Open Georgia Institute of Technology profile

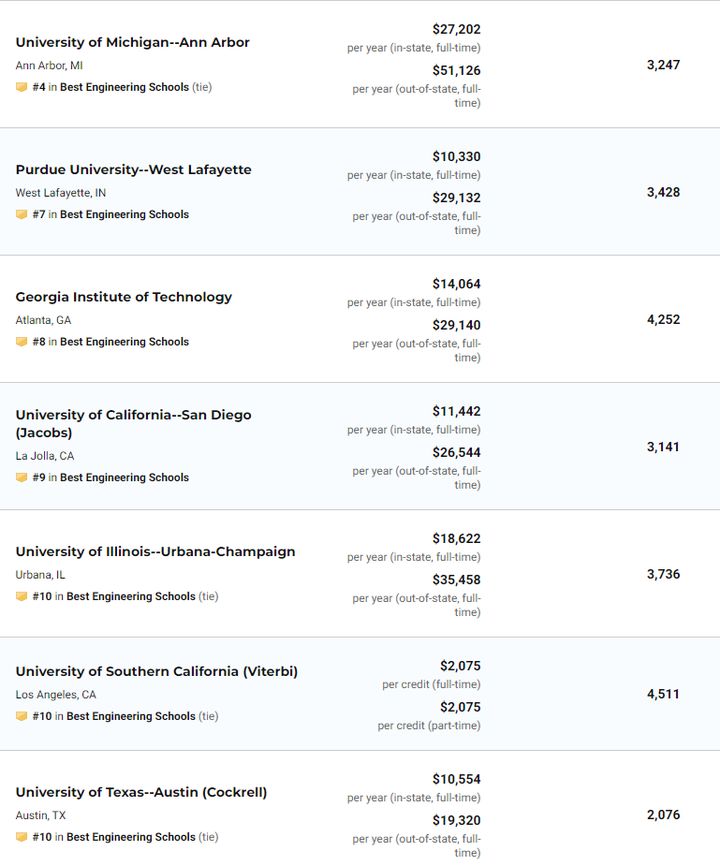click(x=123, y=297)
